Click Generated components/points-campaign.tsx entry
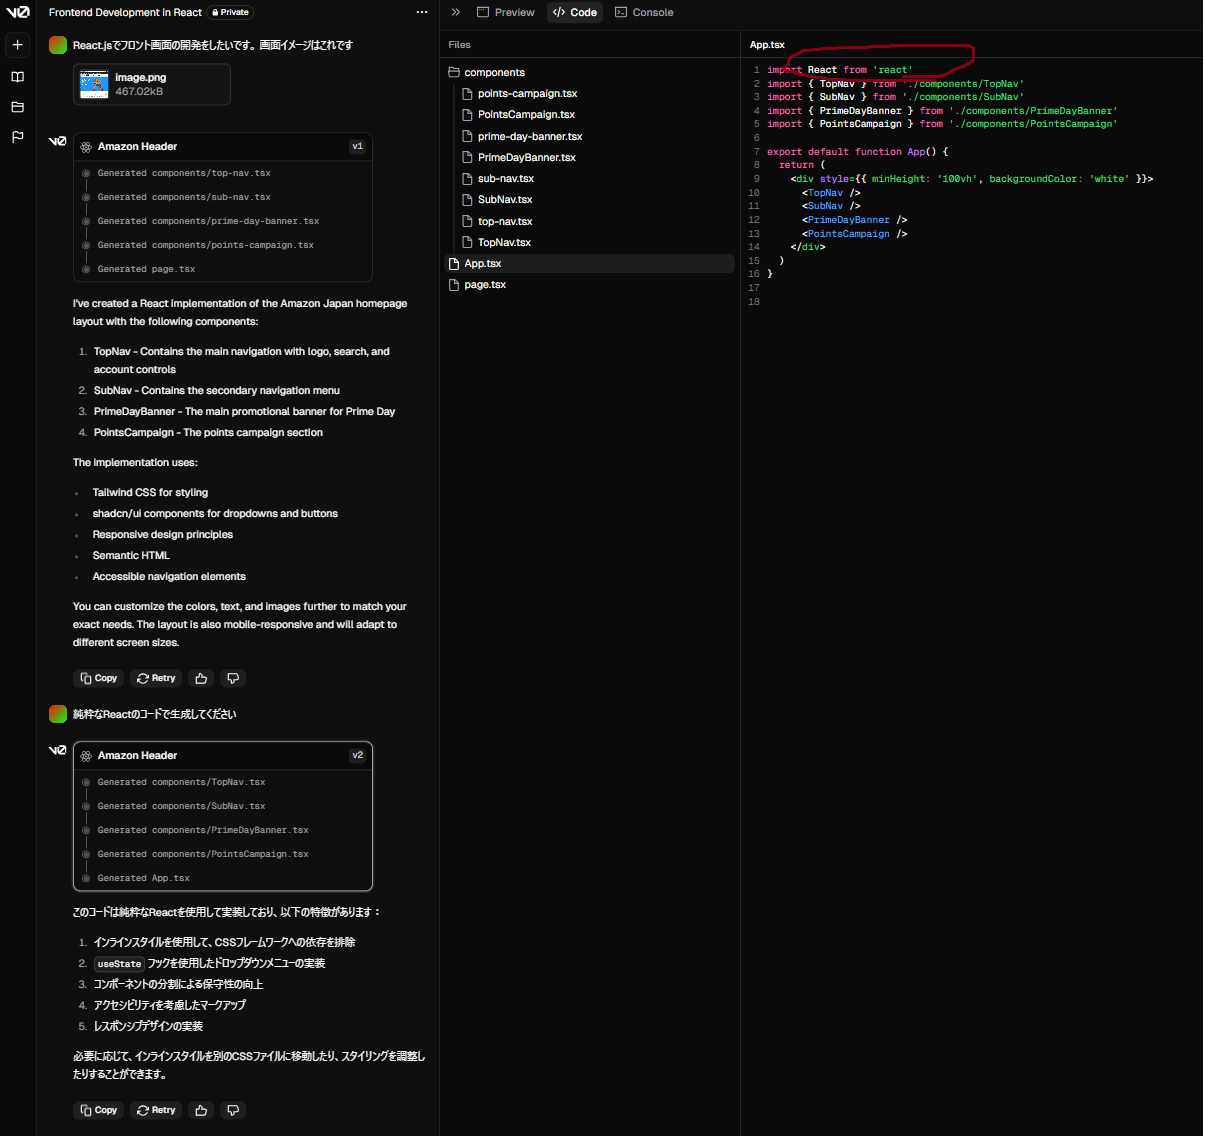 coord(205,245)
